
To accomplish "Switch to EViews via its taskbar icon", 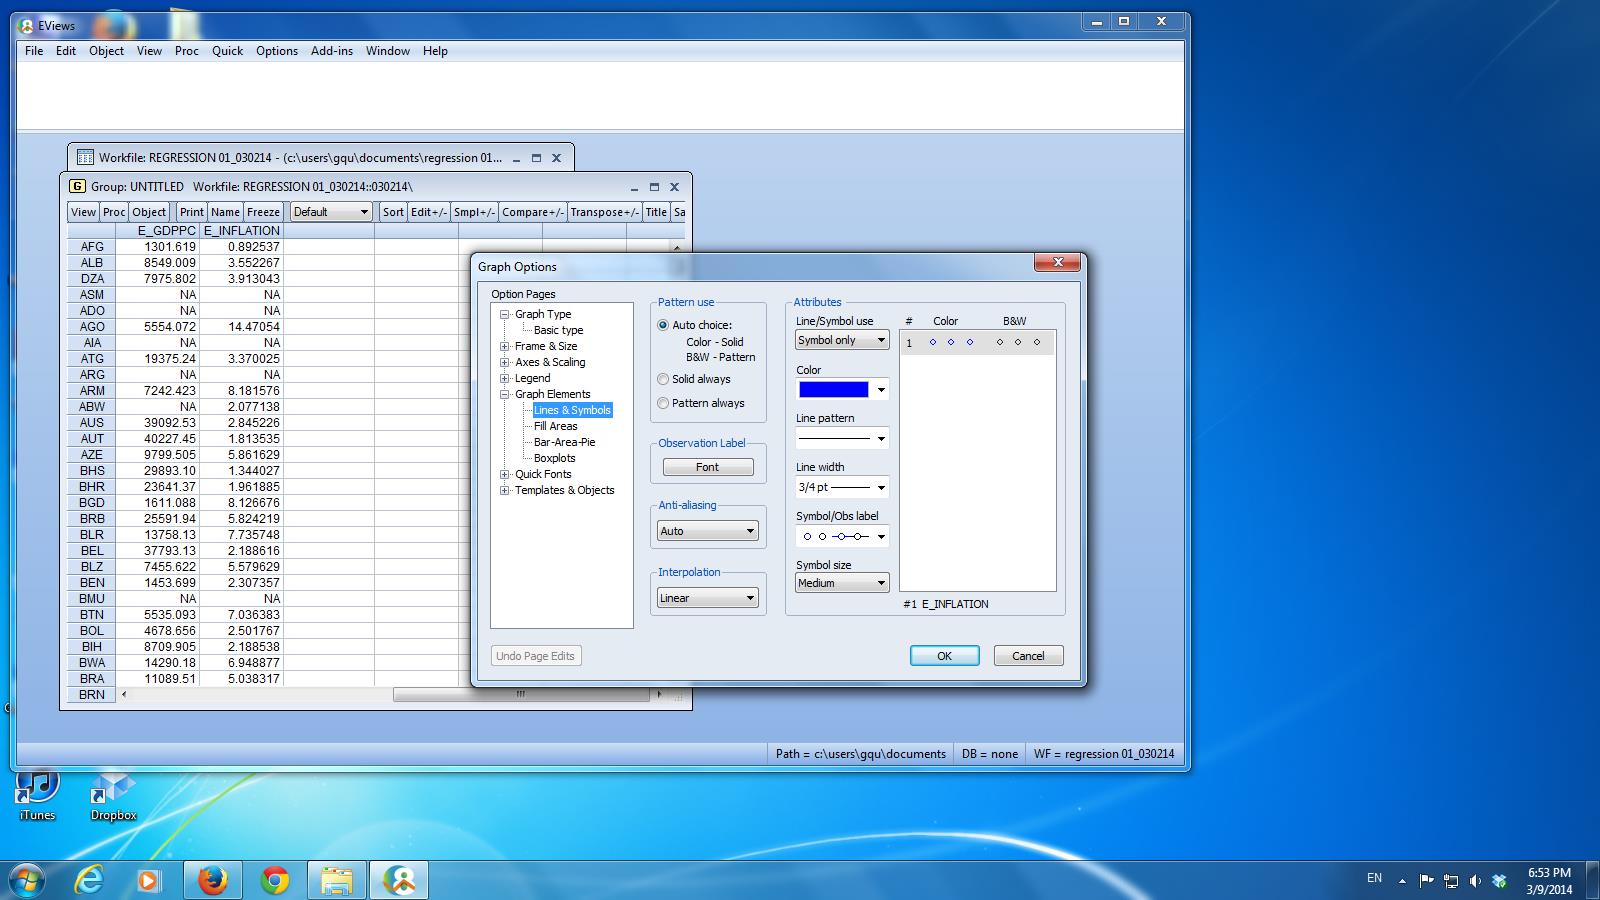I will coord(400,880).
